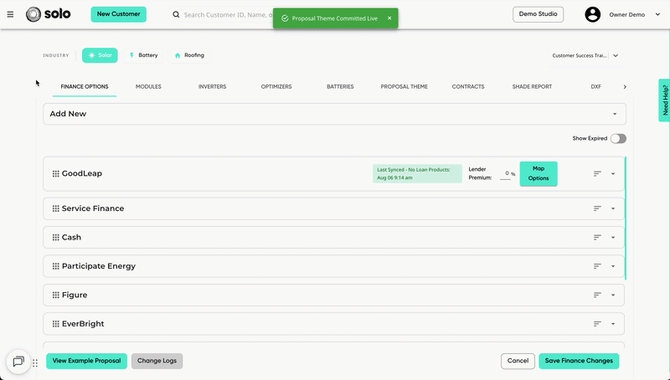Click the search magnifier icon
This screenshot has width=670, height=380.
(176, 15)
